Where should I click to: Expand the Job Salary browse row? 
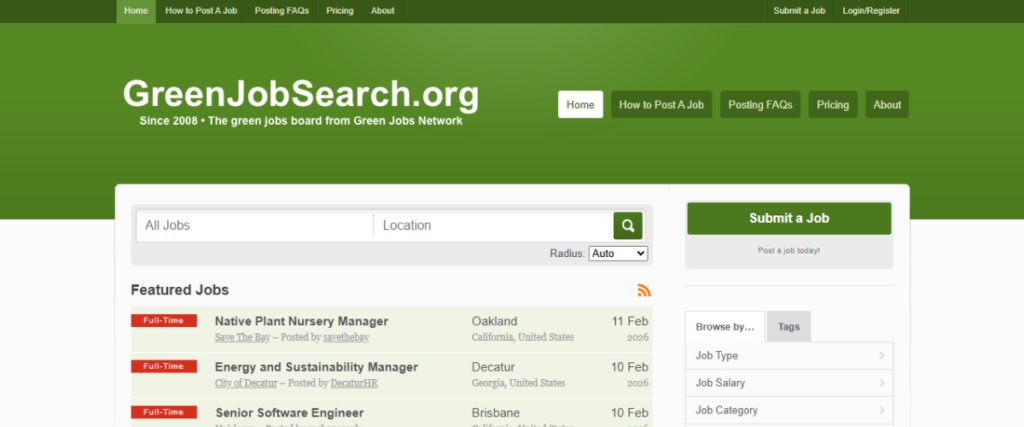789,383
